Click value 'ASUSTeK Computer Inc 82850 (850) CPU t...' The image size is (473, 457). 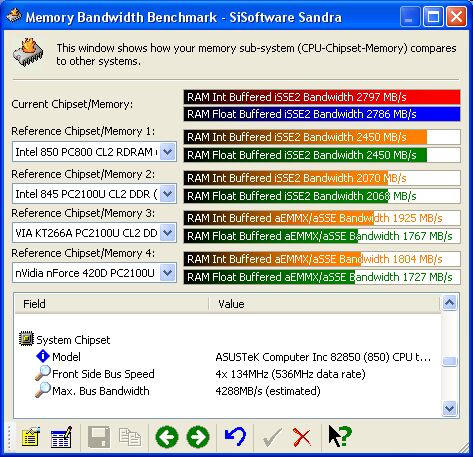tap(323, 357)
